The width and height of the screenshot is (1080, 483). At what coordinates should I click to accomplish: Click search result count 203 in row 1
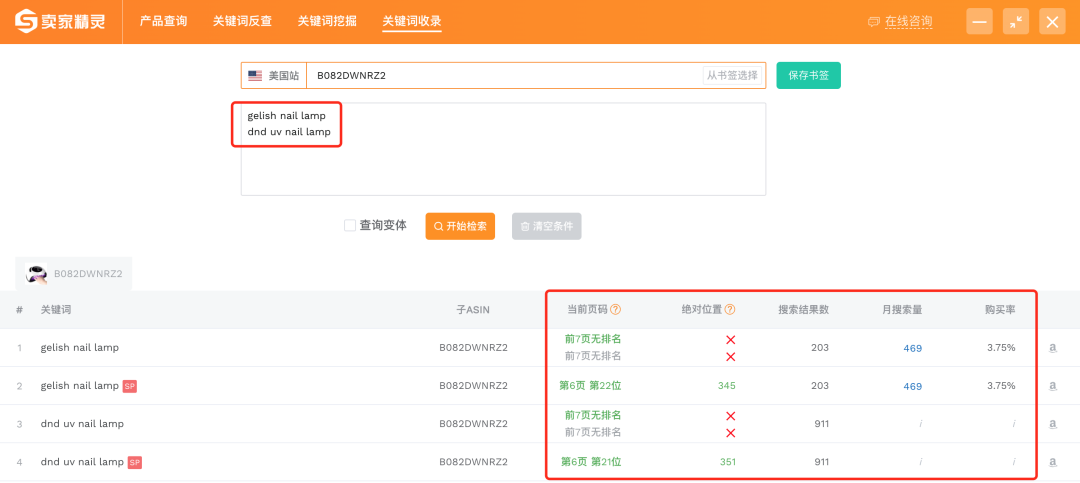point(820,348)
